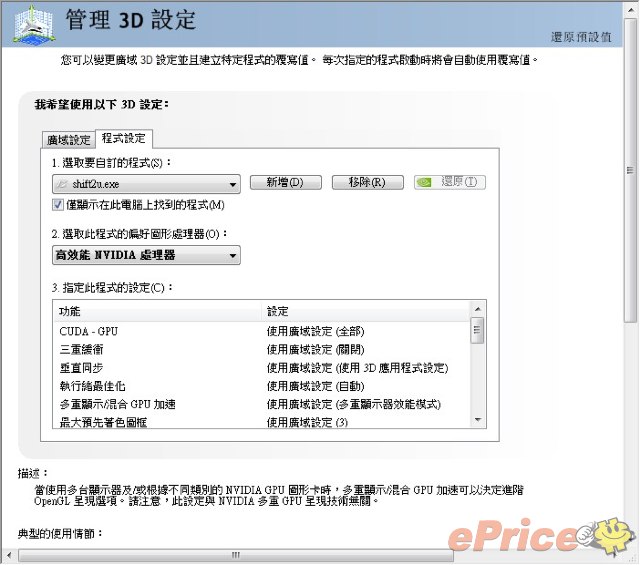The image size is (640, 565).
Task: Open the shift2u.exe program dropdown
Action: (146, 184)
